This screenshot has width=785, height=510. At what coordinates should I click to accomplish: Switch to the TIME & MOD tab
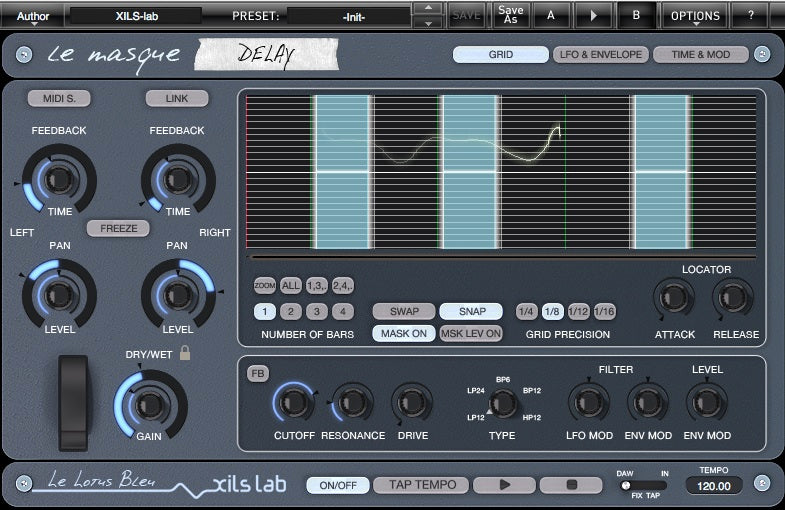point(700,54)
